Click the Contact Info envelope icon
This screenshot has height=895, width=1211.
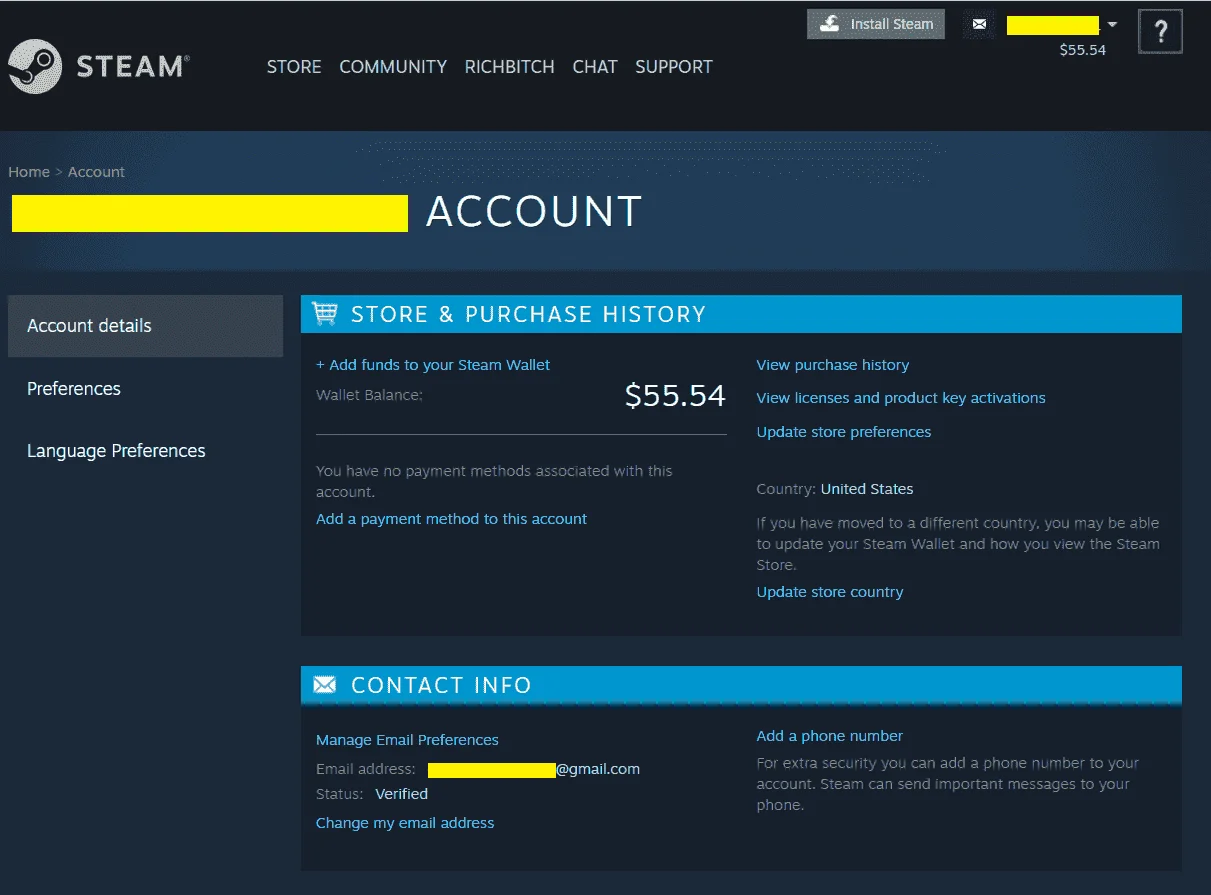pyautogui.click(x=325, y=685)
